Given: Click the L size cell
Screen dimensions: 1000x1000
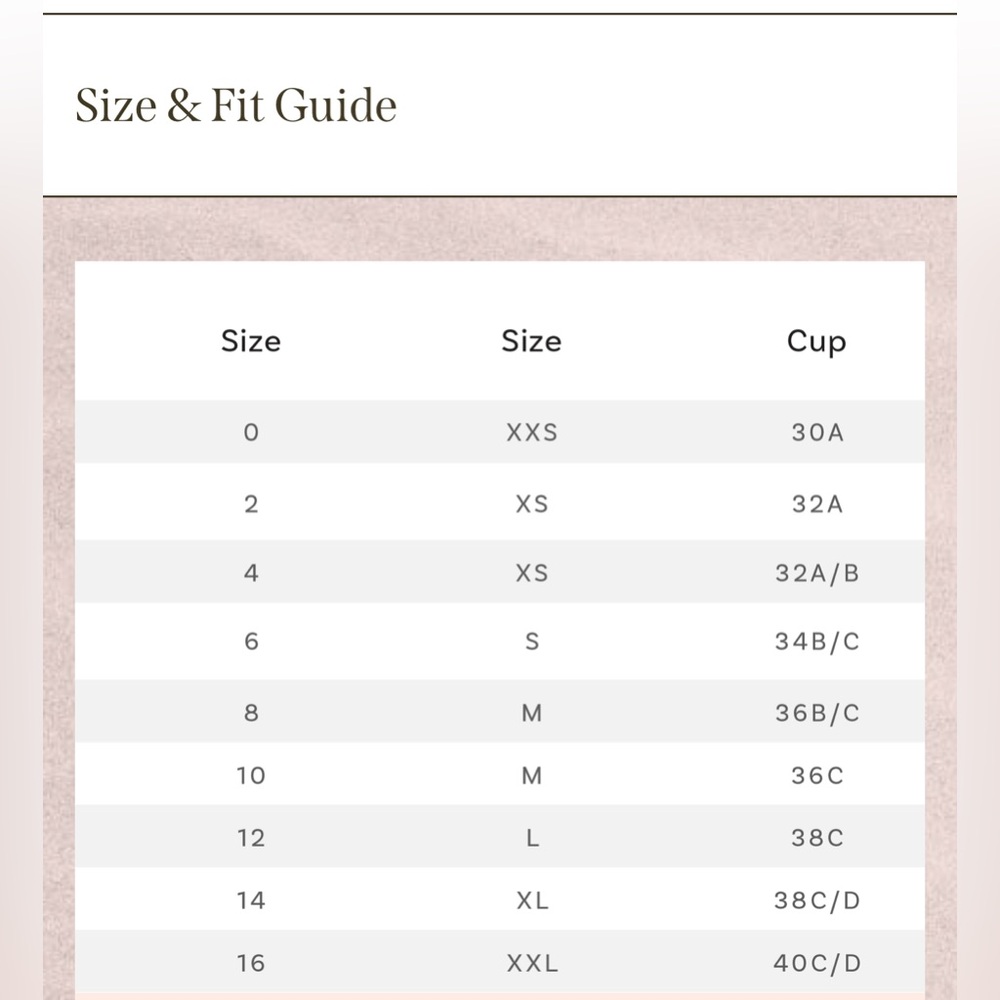Looking at the screenshot, I should 533,837.
